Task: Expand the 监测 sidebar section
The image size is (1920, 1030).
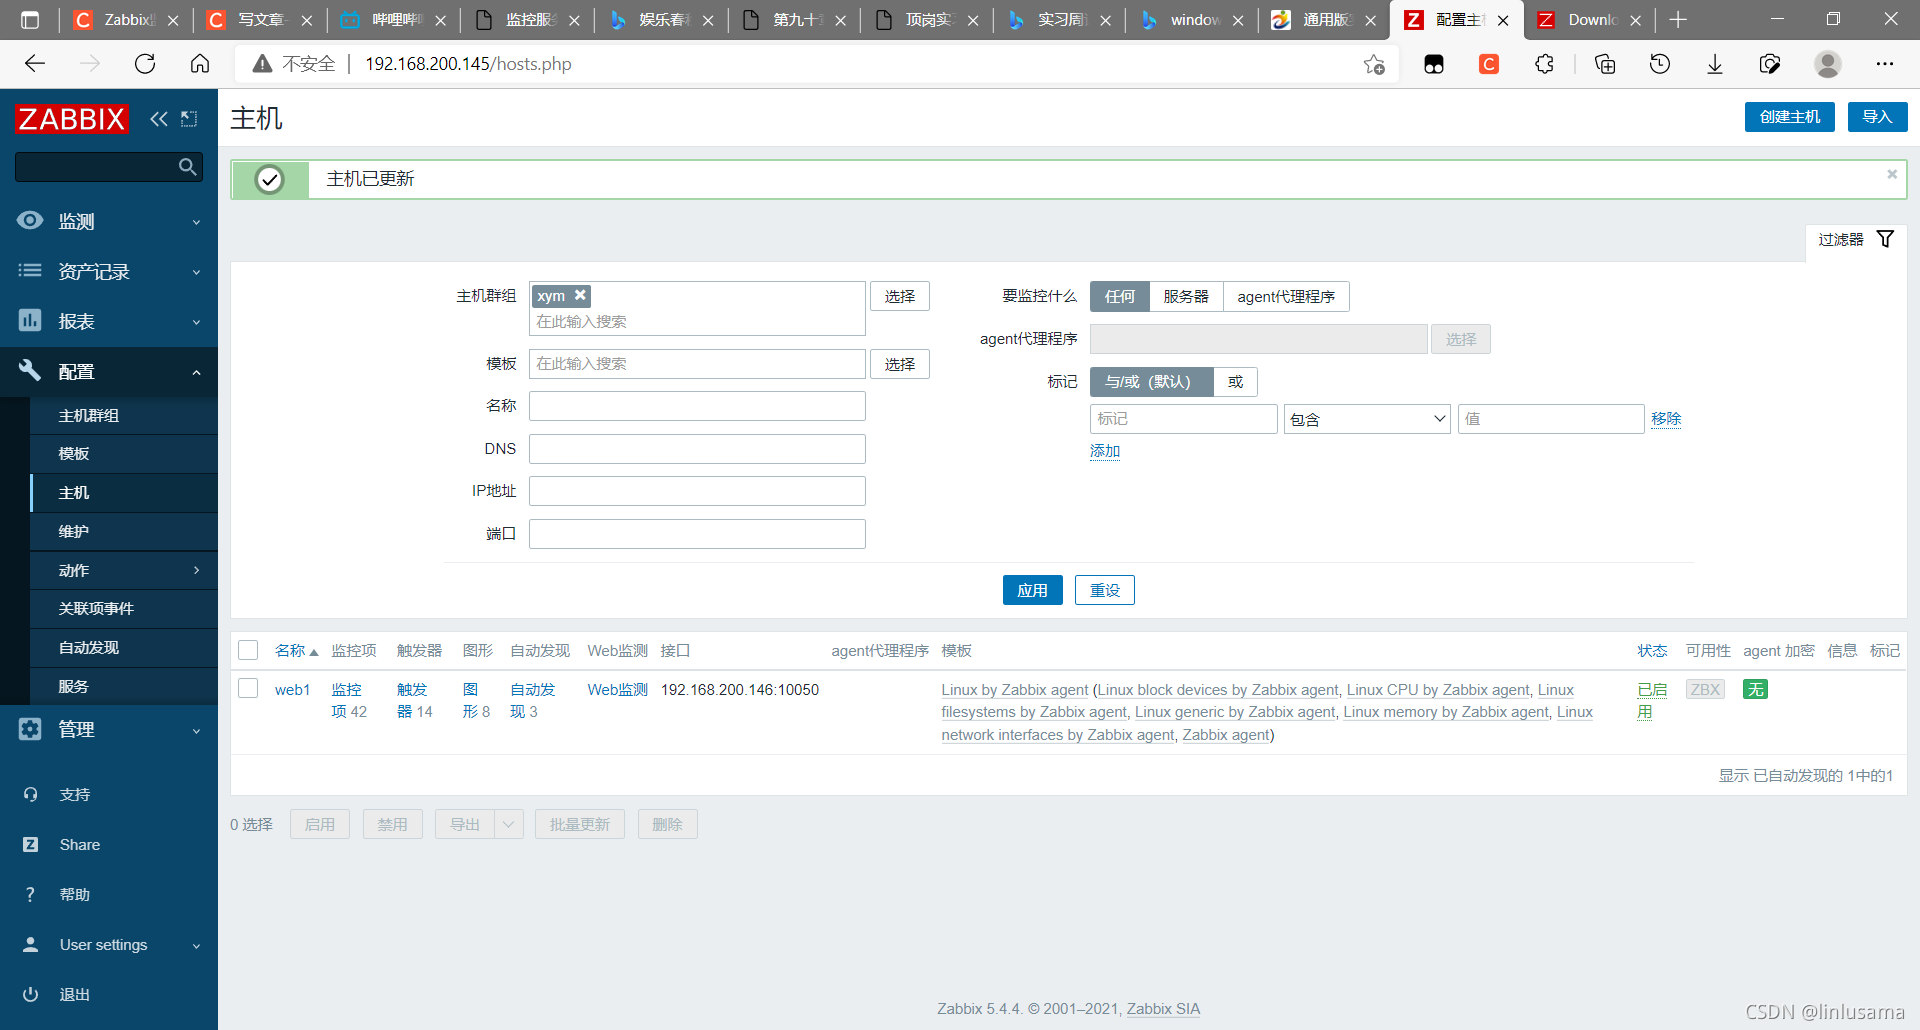Action: [109, 221]
